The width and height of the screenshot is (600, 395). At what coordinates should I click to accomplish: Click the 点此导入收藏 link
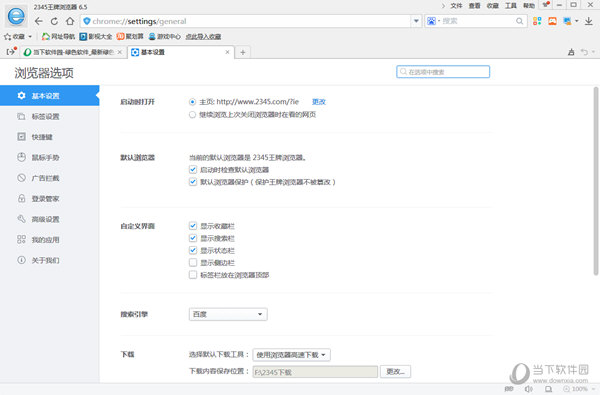tap(203, 37)
